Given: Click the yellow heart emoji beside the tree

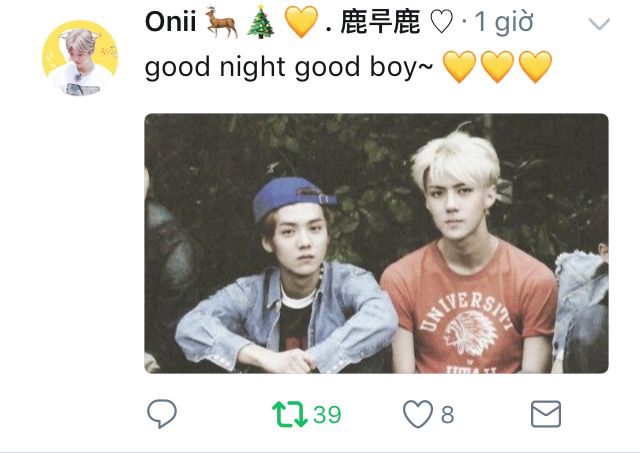Looking at the screenshot, I should [x=301, y=22].
